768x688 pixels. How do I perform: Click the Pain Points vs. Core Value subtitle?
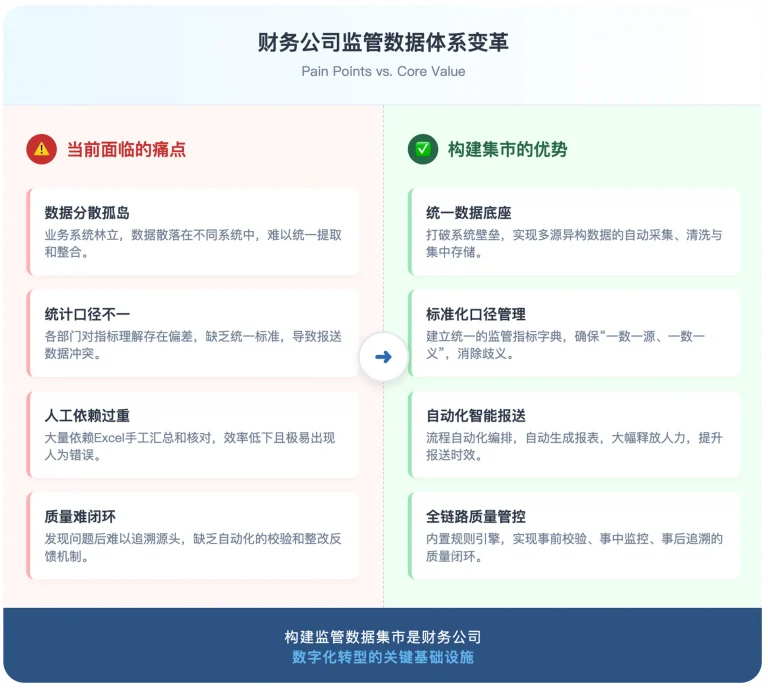(383, 71)
